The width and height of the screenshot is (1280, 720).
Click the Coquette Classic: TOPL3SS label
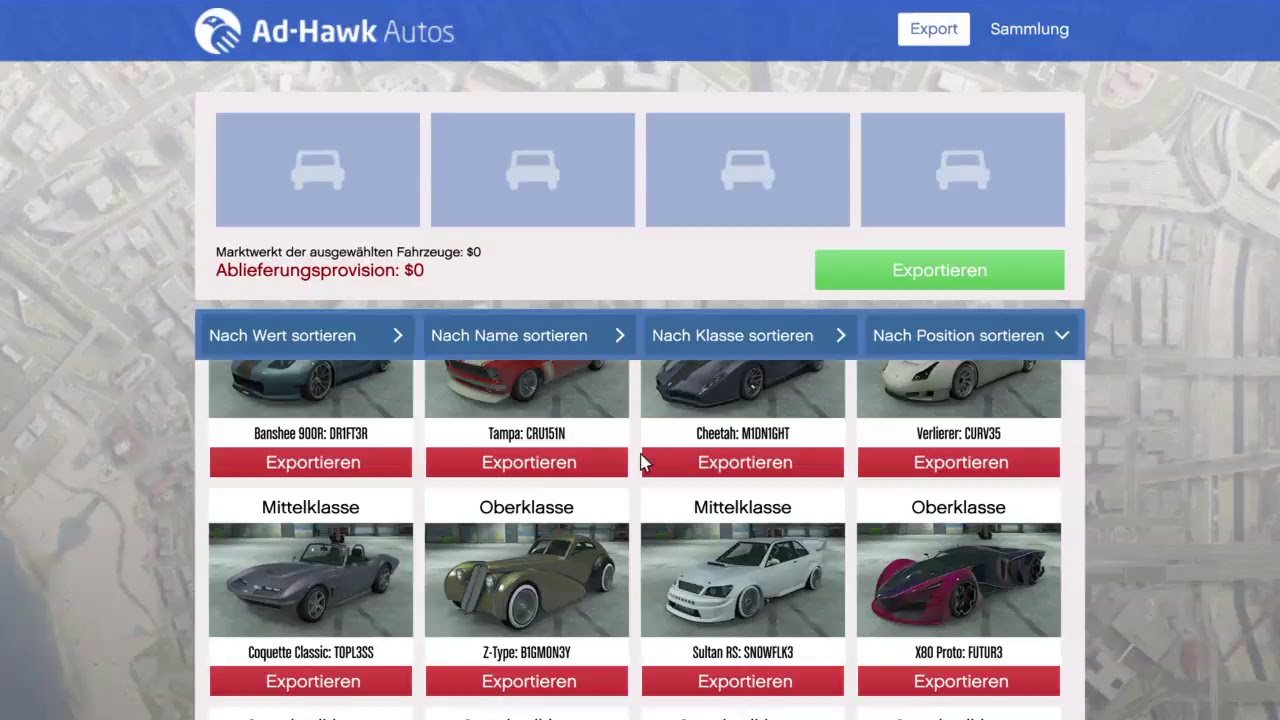[311, 653]
